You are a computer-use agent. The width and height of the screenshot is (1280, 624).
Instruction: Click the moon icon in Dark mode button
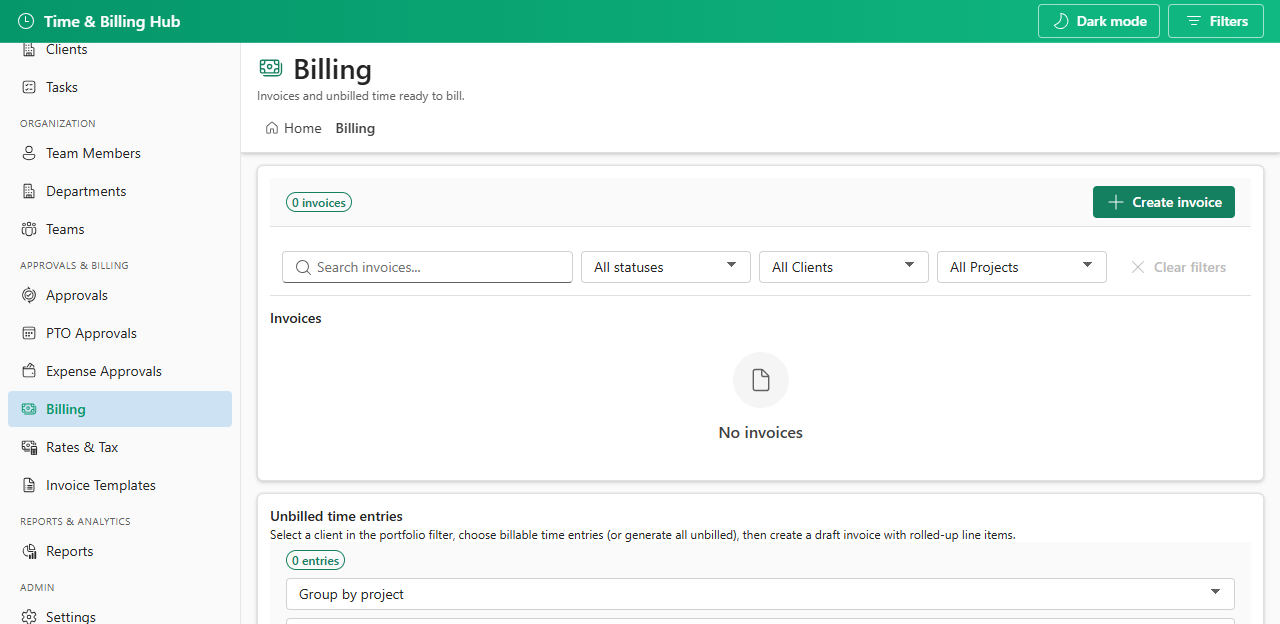click(x=1062, y=21)
